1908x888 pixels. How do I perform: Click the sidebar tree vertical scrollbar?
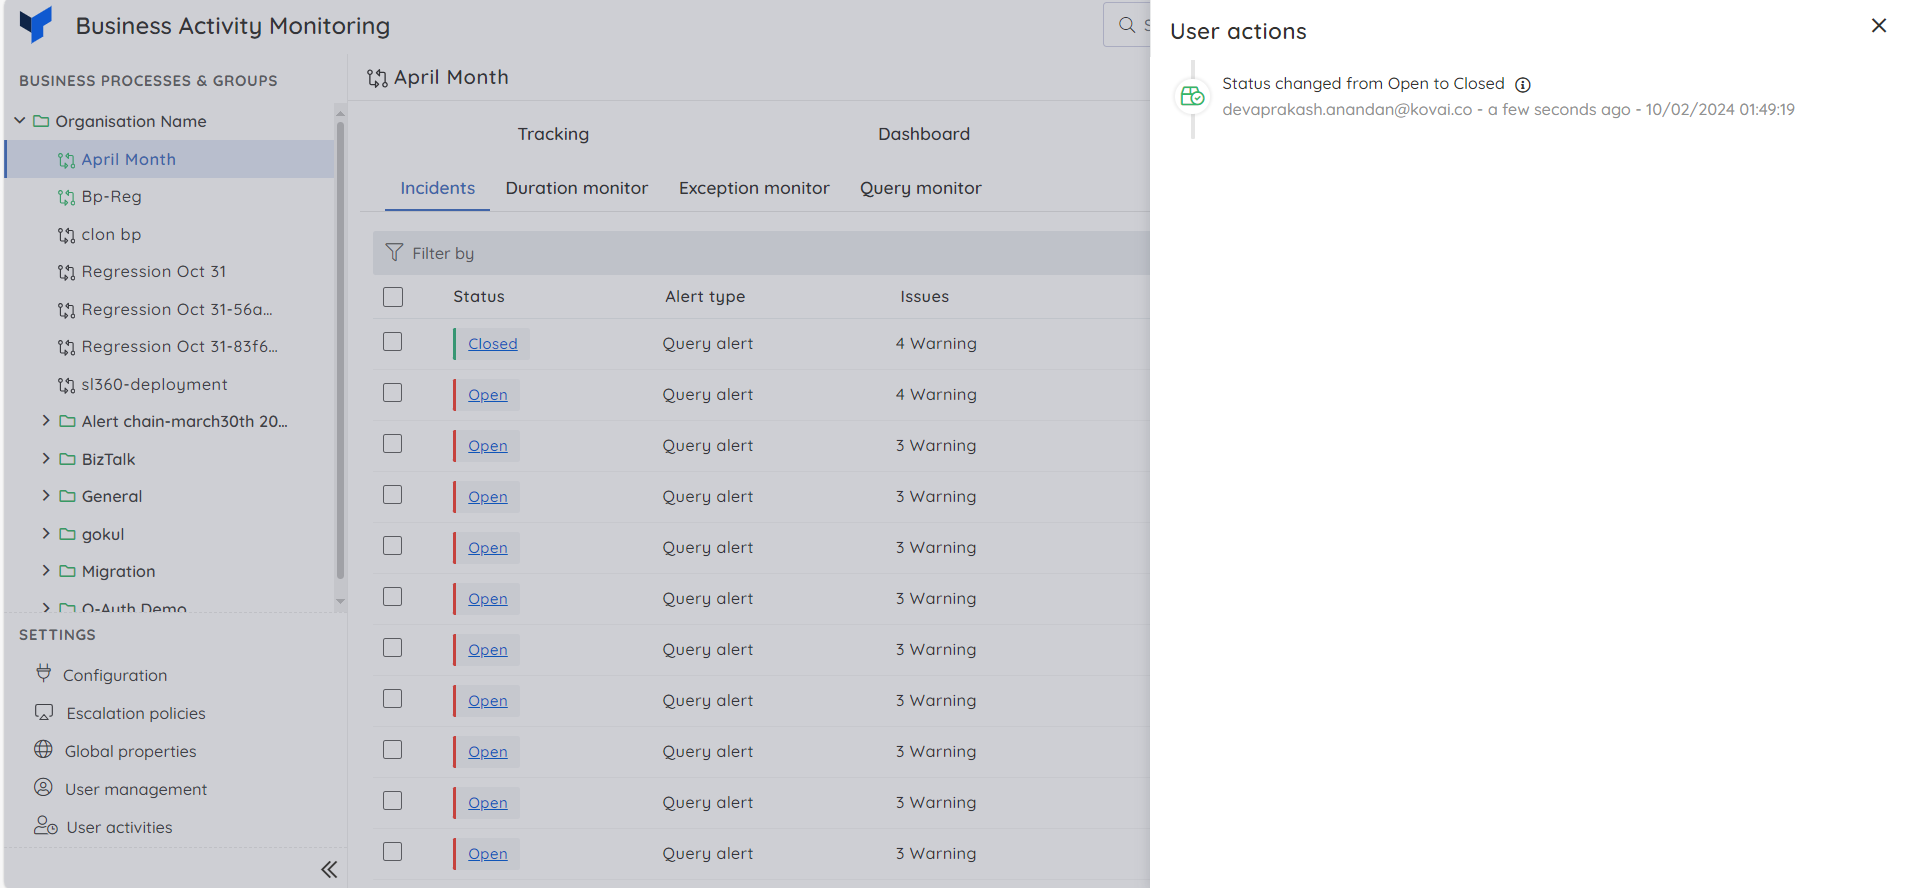click(x=340, y=350)
